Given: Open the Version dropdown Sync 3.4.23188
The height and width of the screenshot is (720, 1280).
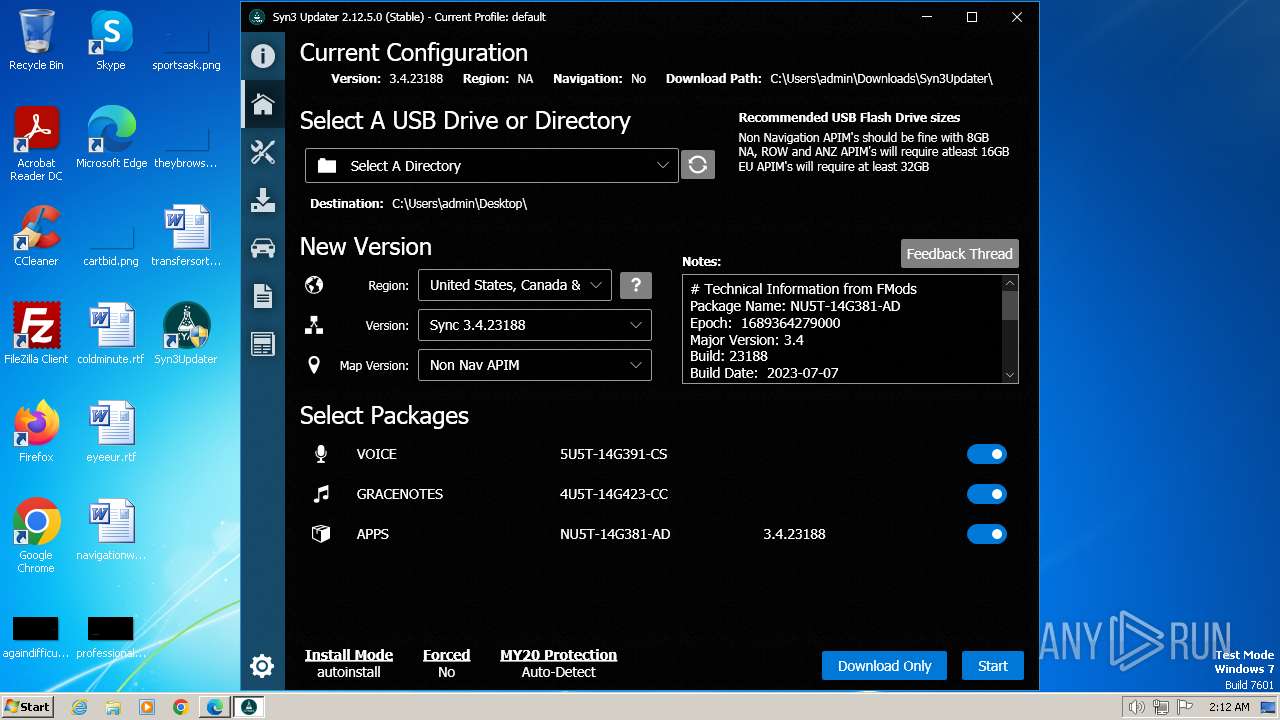Looking at the screenshot, I should click(534, 325).
